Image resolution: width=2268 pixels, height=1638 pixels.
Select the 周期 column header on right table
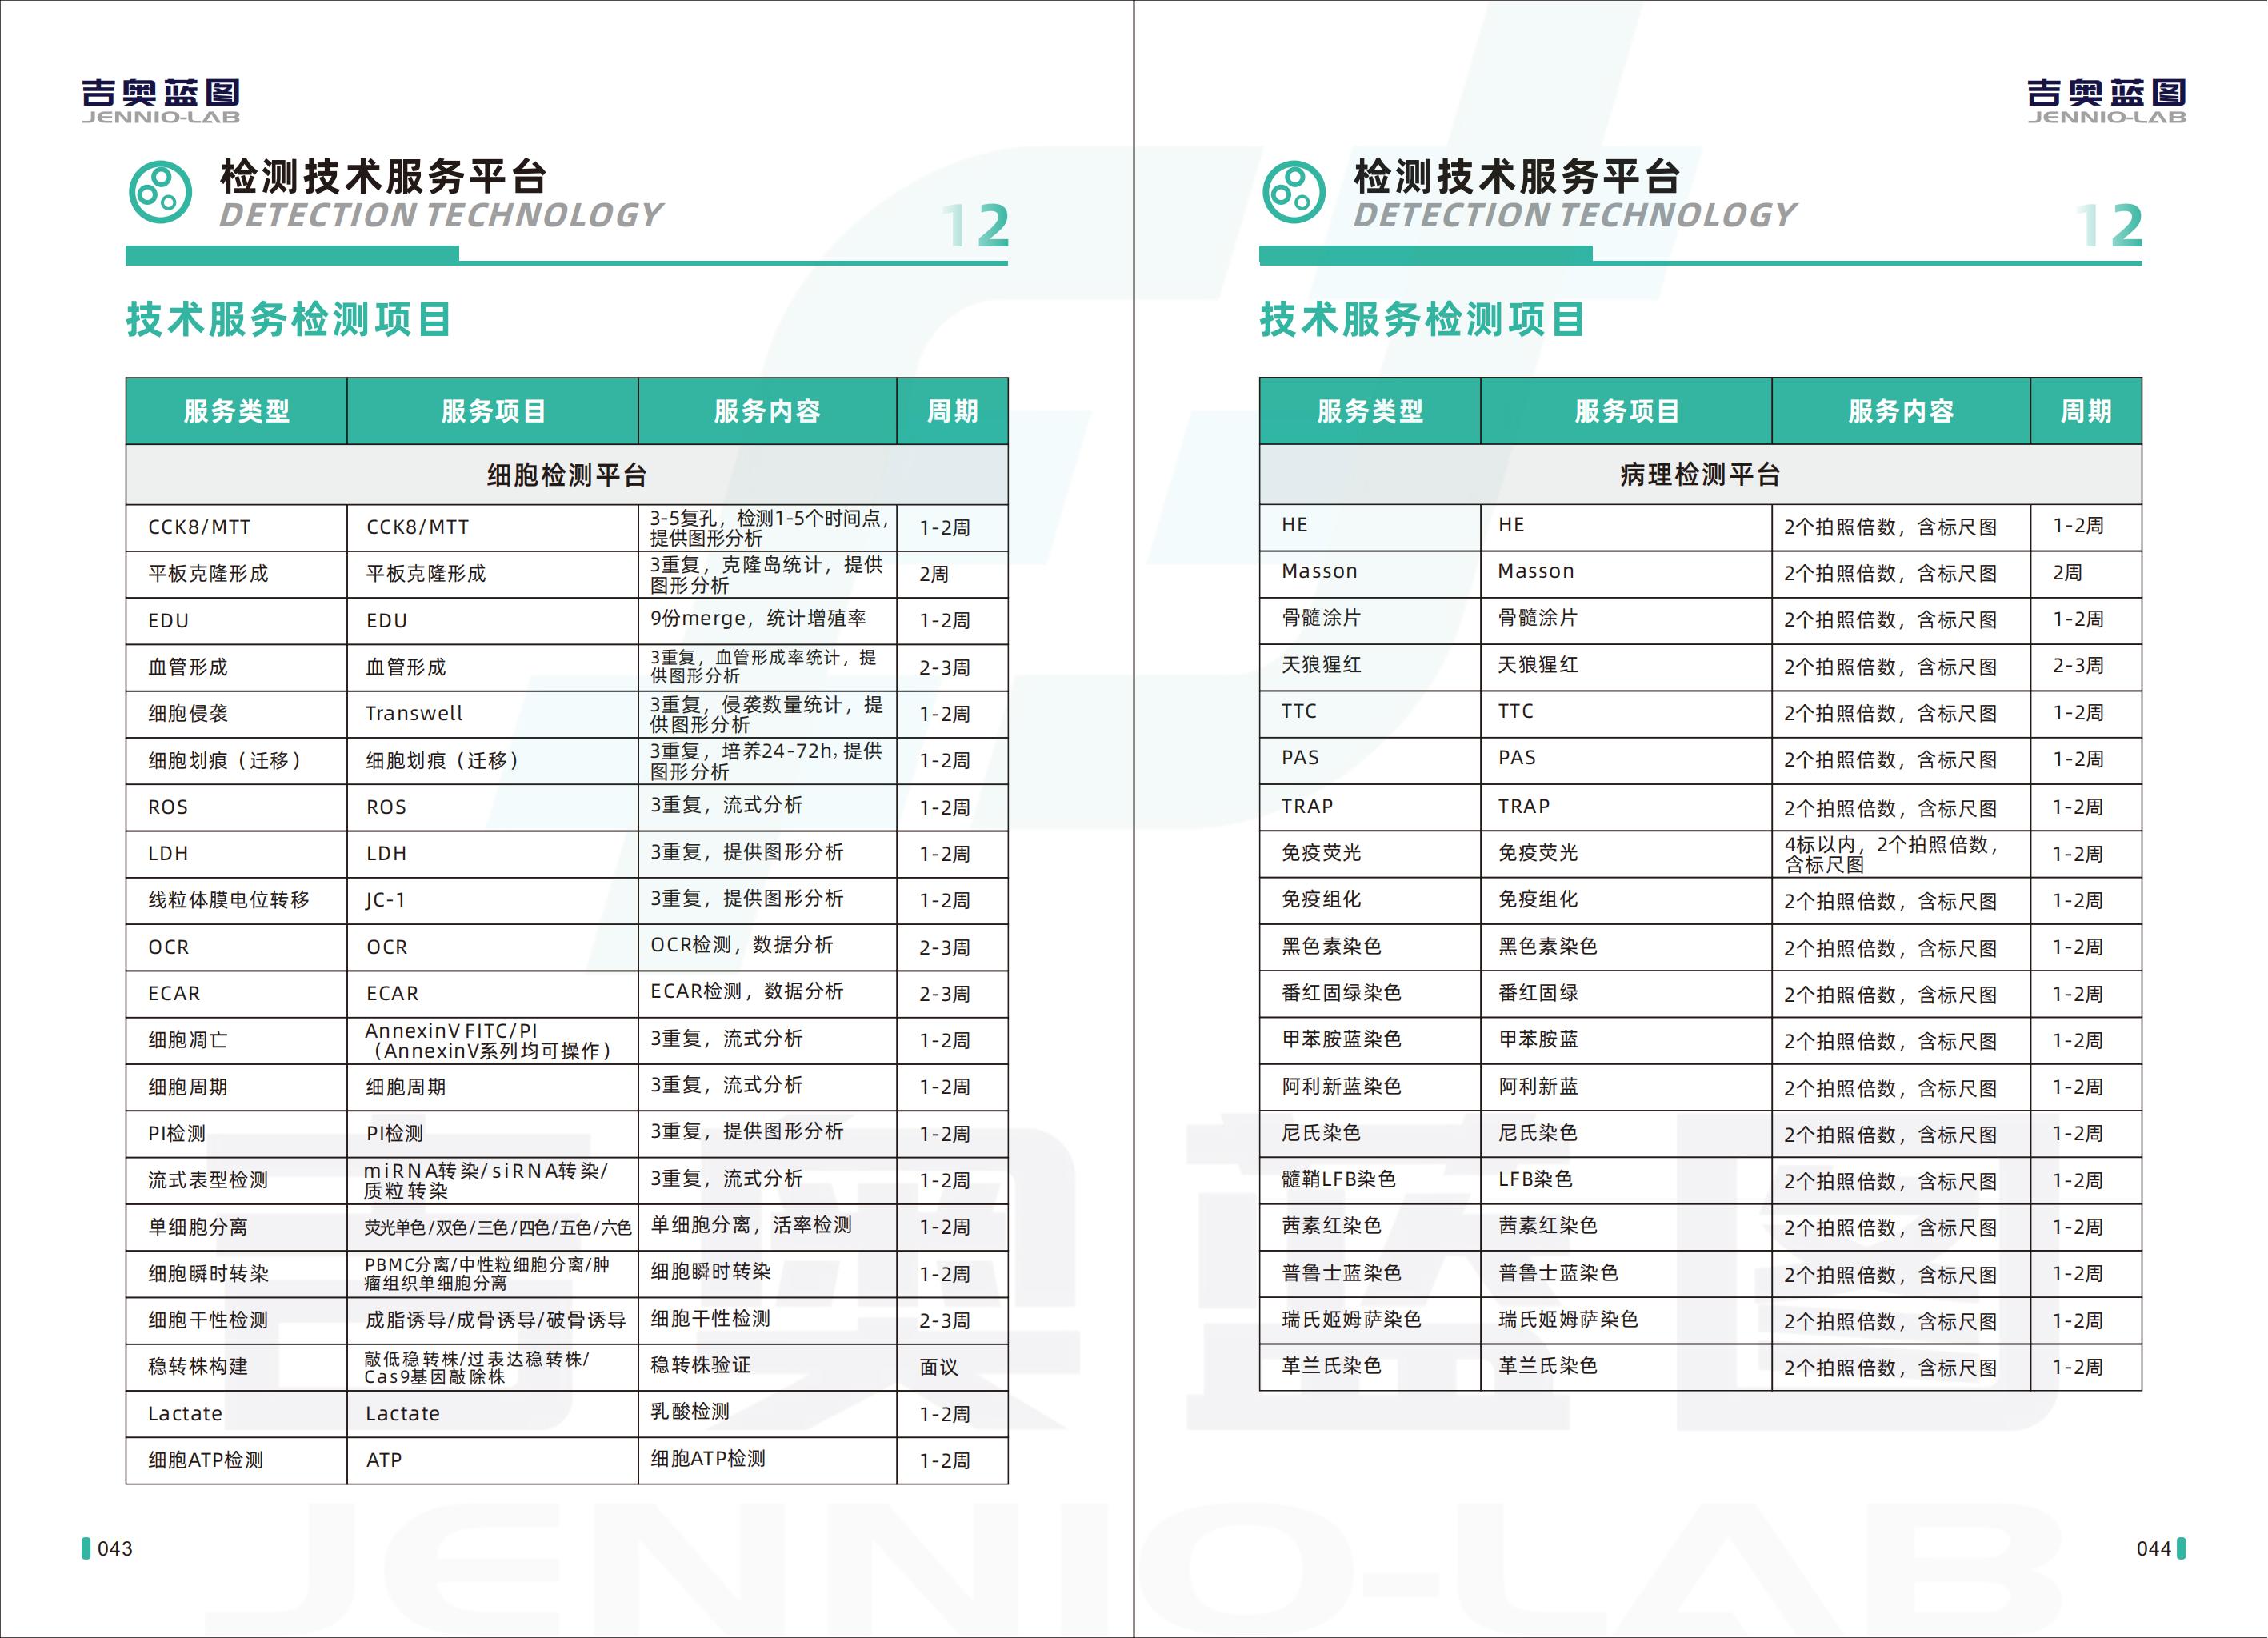point(2085,411)
